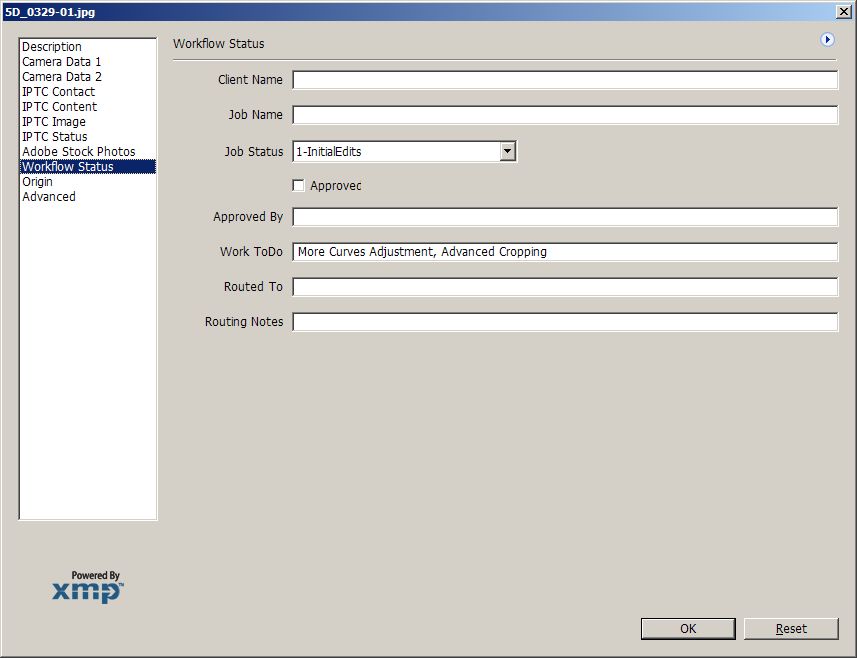Click the Client Name label
The width and height of the screenshot is (857, 658).
click(250, 80)
